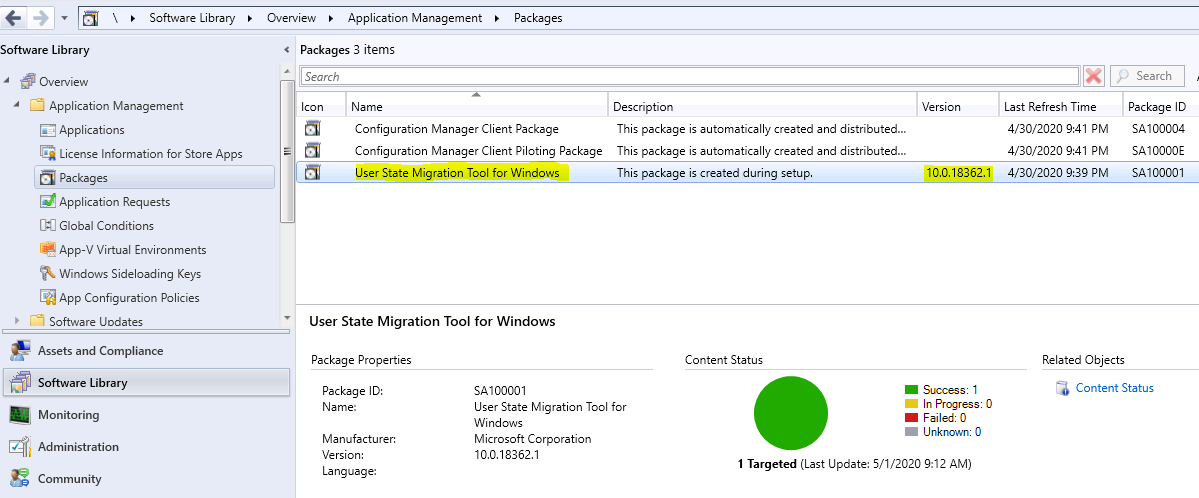This screenshot has height=498, width=1199.
Task: Open License Information for Store Apps
Action: 151,154
